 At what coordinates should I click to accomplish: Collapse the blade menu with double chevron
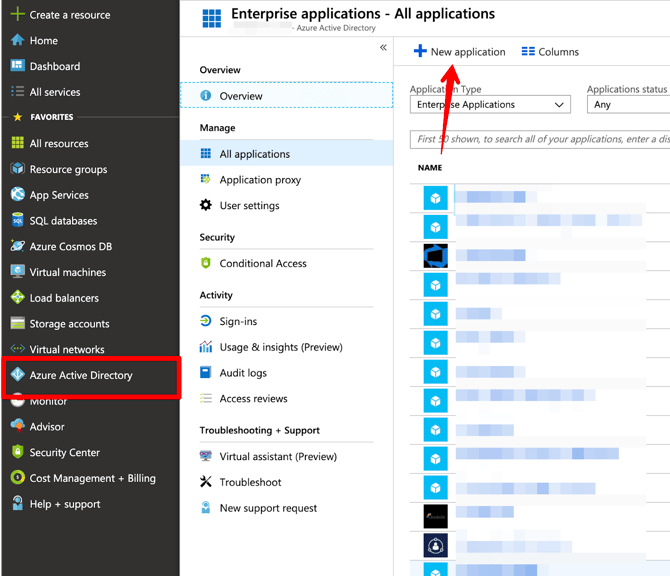[x=383, y=48]
